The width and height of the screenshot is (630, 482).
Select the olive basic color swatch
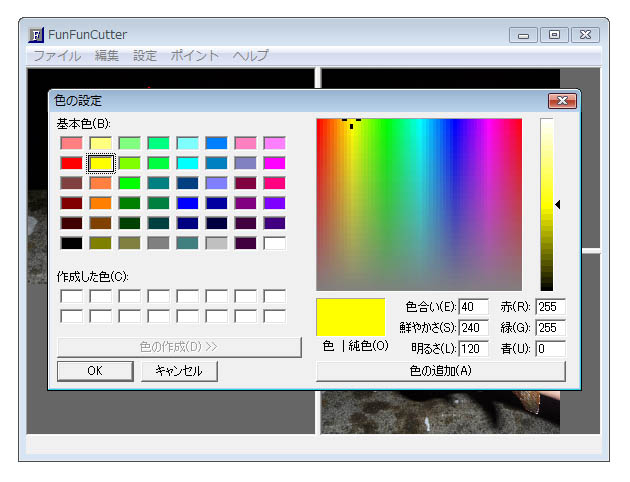(x=100, y=243)
